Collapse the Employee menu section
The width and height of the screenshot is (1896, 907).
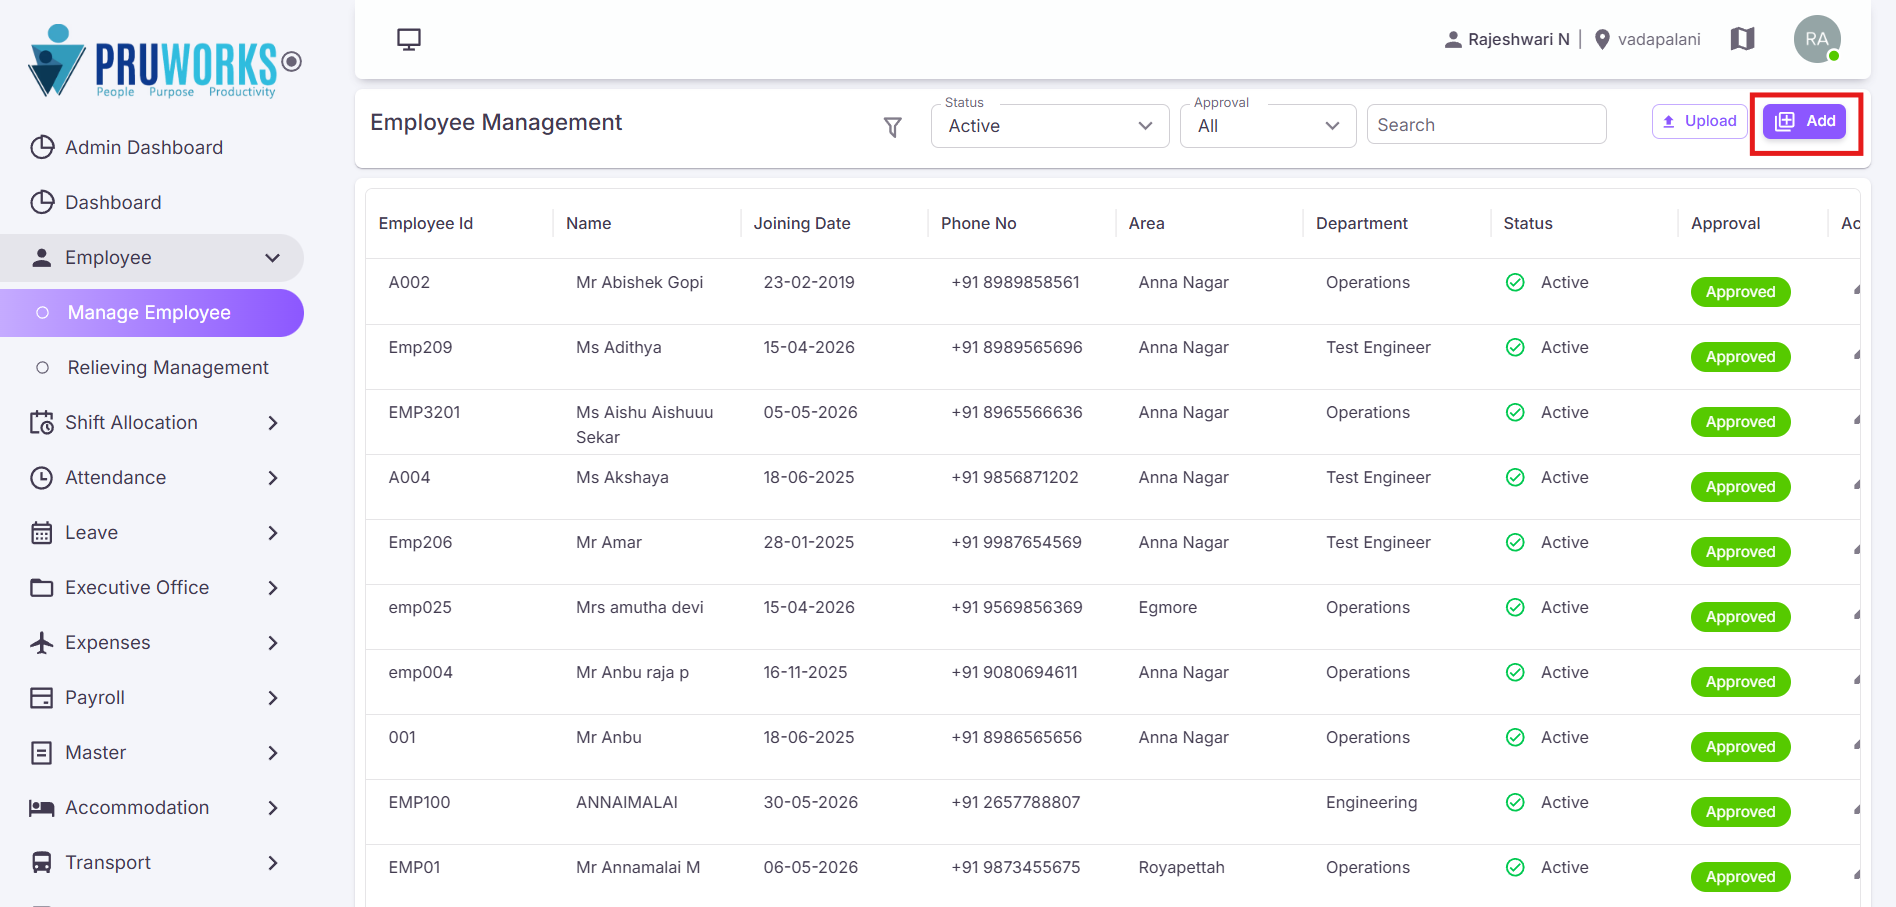152,258
